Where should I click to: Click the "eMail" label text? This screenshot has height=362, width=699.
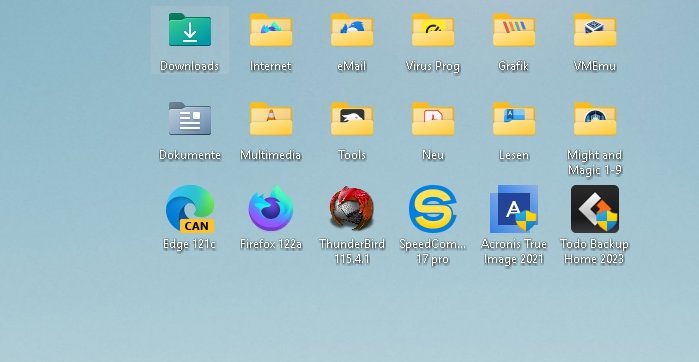click(x=352, y=66)
